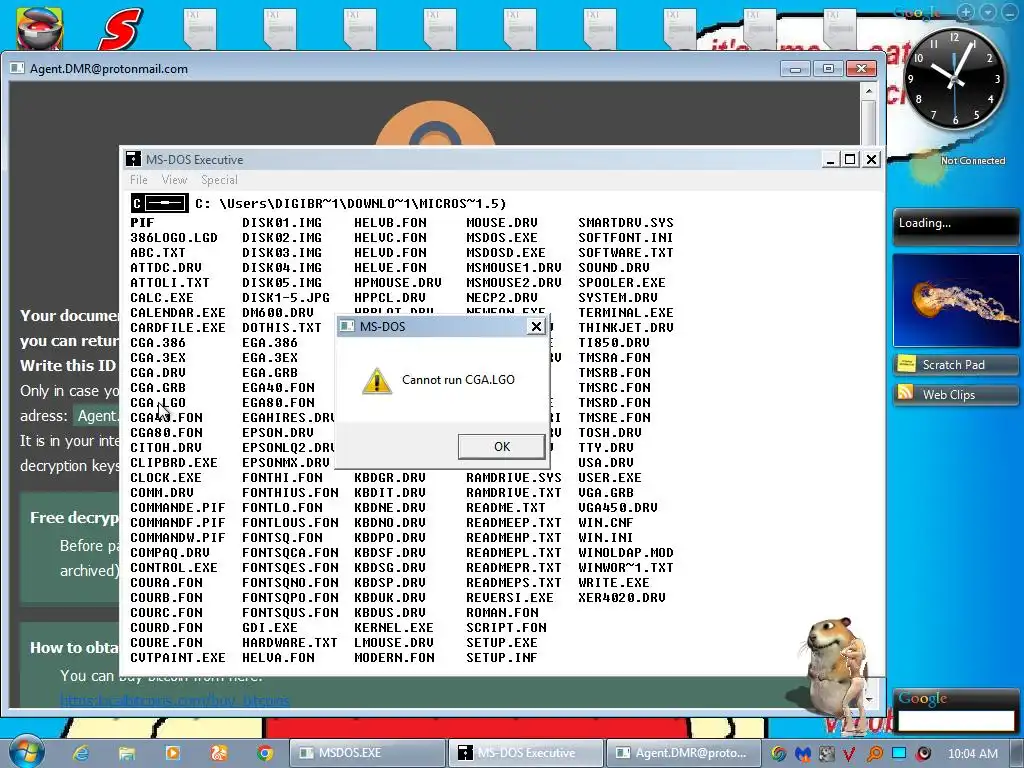Viewport: 1024px width, 768px height.
Task: Select TERMINAL.EXE in the file list
Action: [626, 313]
